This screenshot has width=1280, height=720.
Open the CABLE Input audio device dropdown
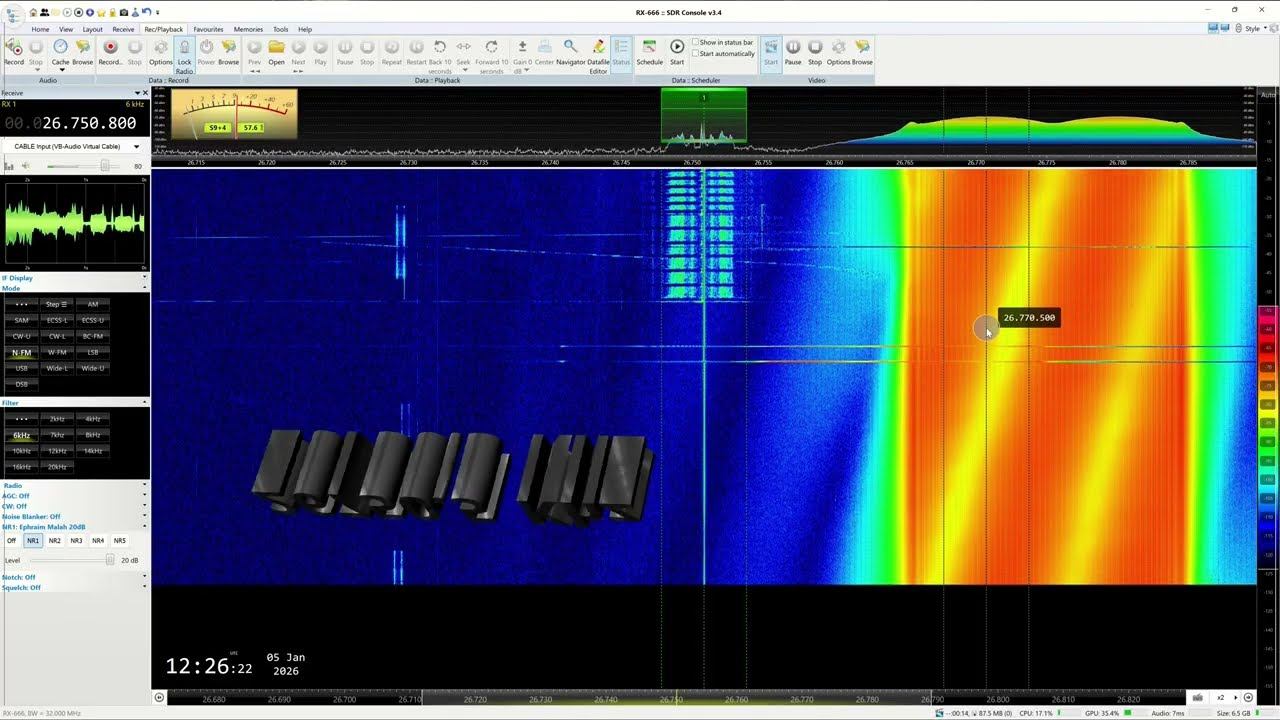coord(136,147)
